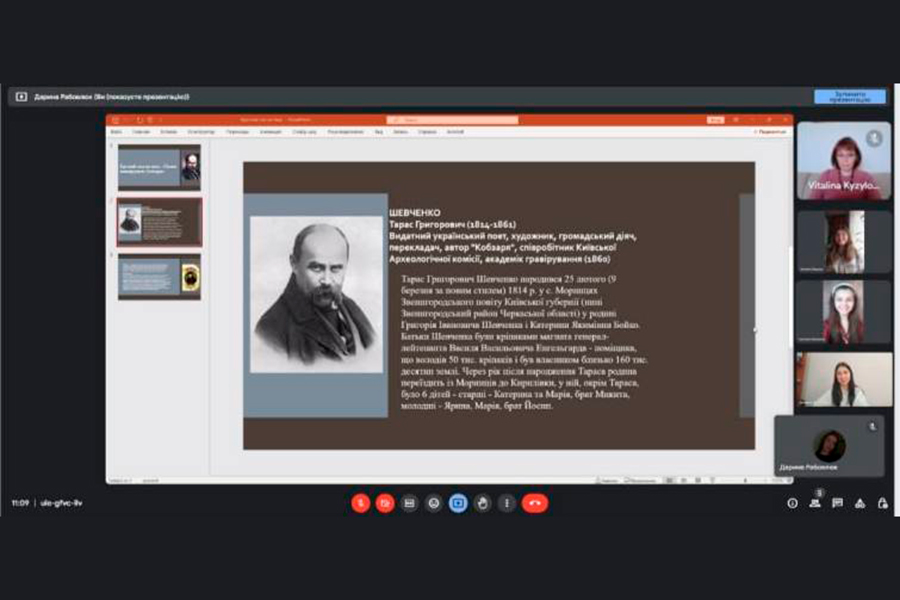This screenshot has height=600, width=900.
Task: Open the activities icon
Action: (x=860, y=504)
